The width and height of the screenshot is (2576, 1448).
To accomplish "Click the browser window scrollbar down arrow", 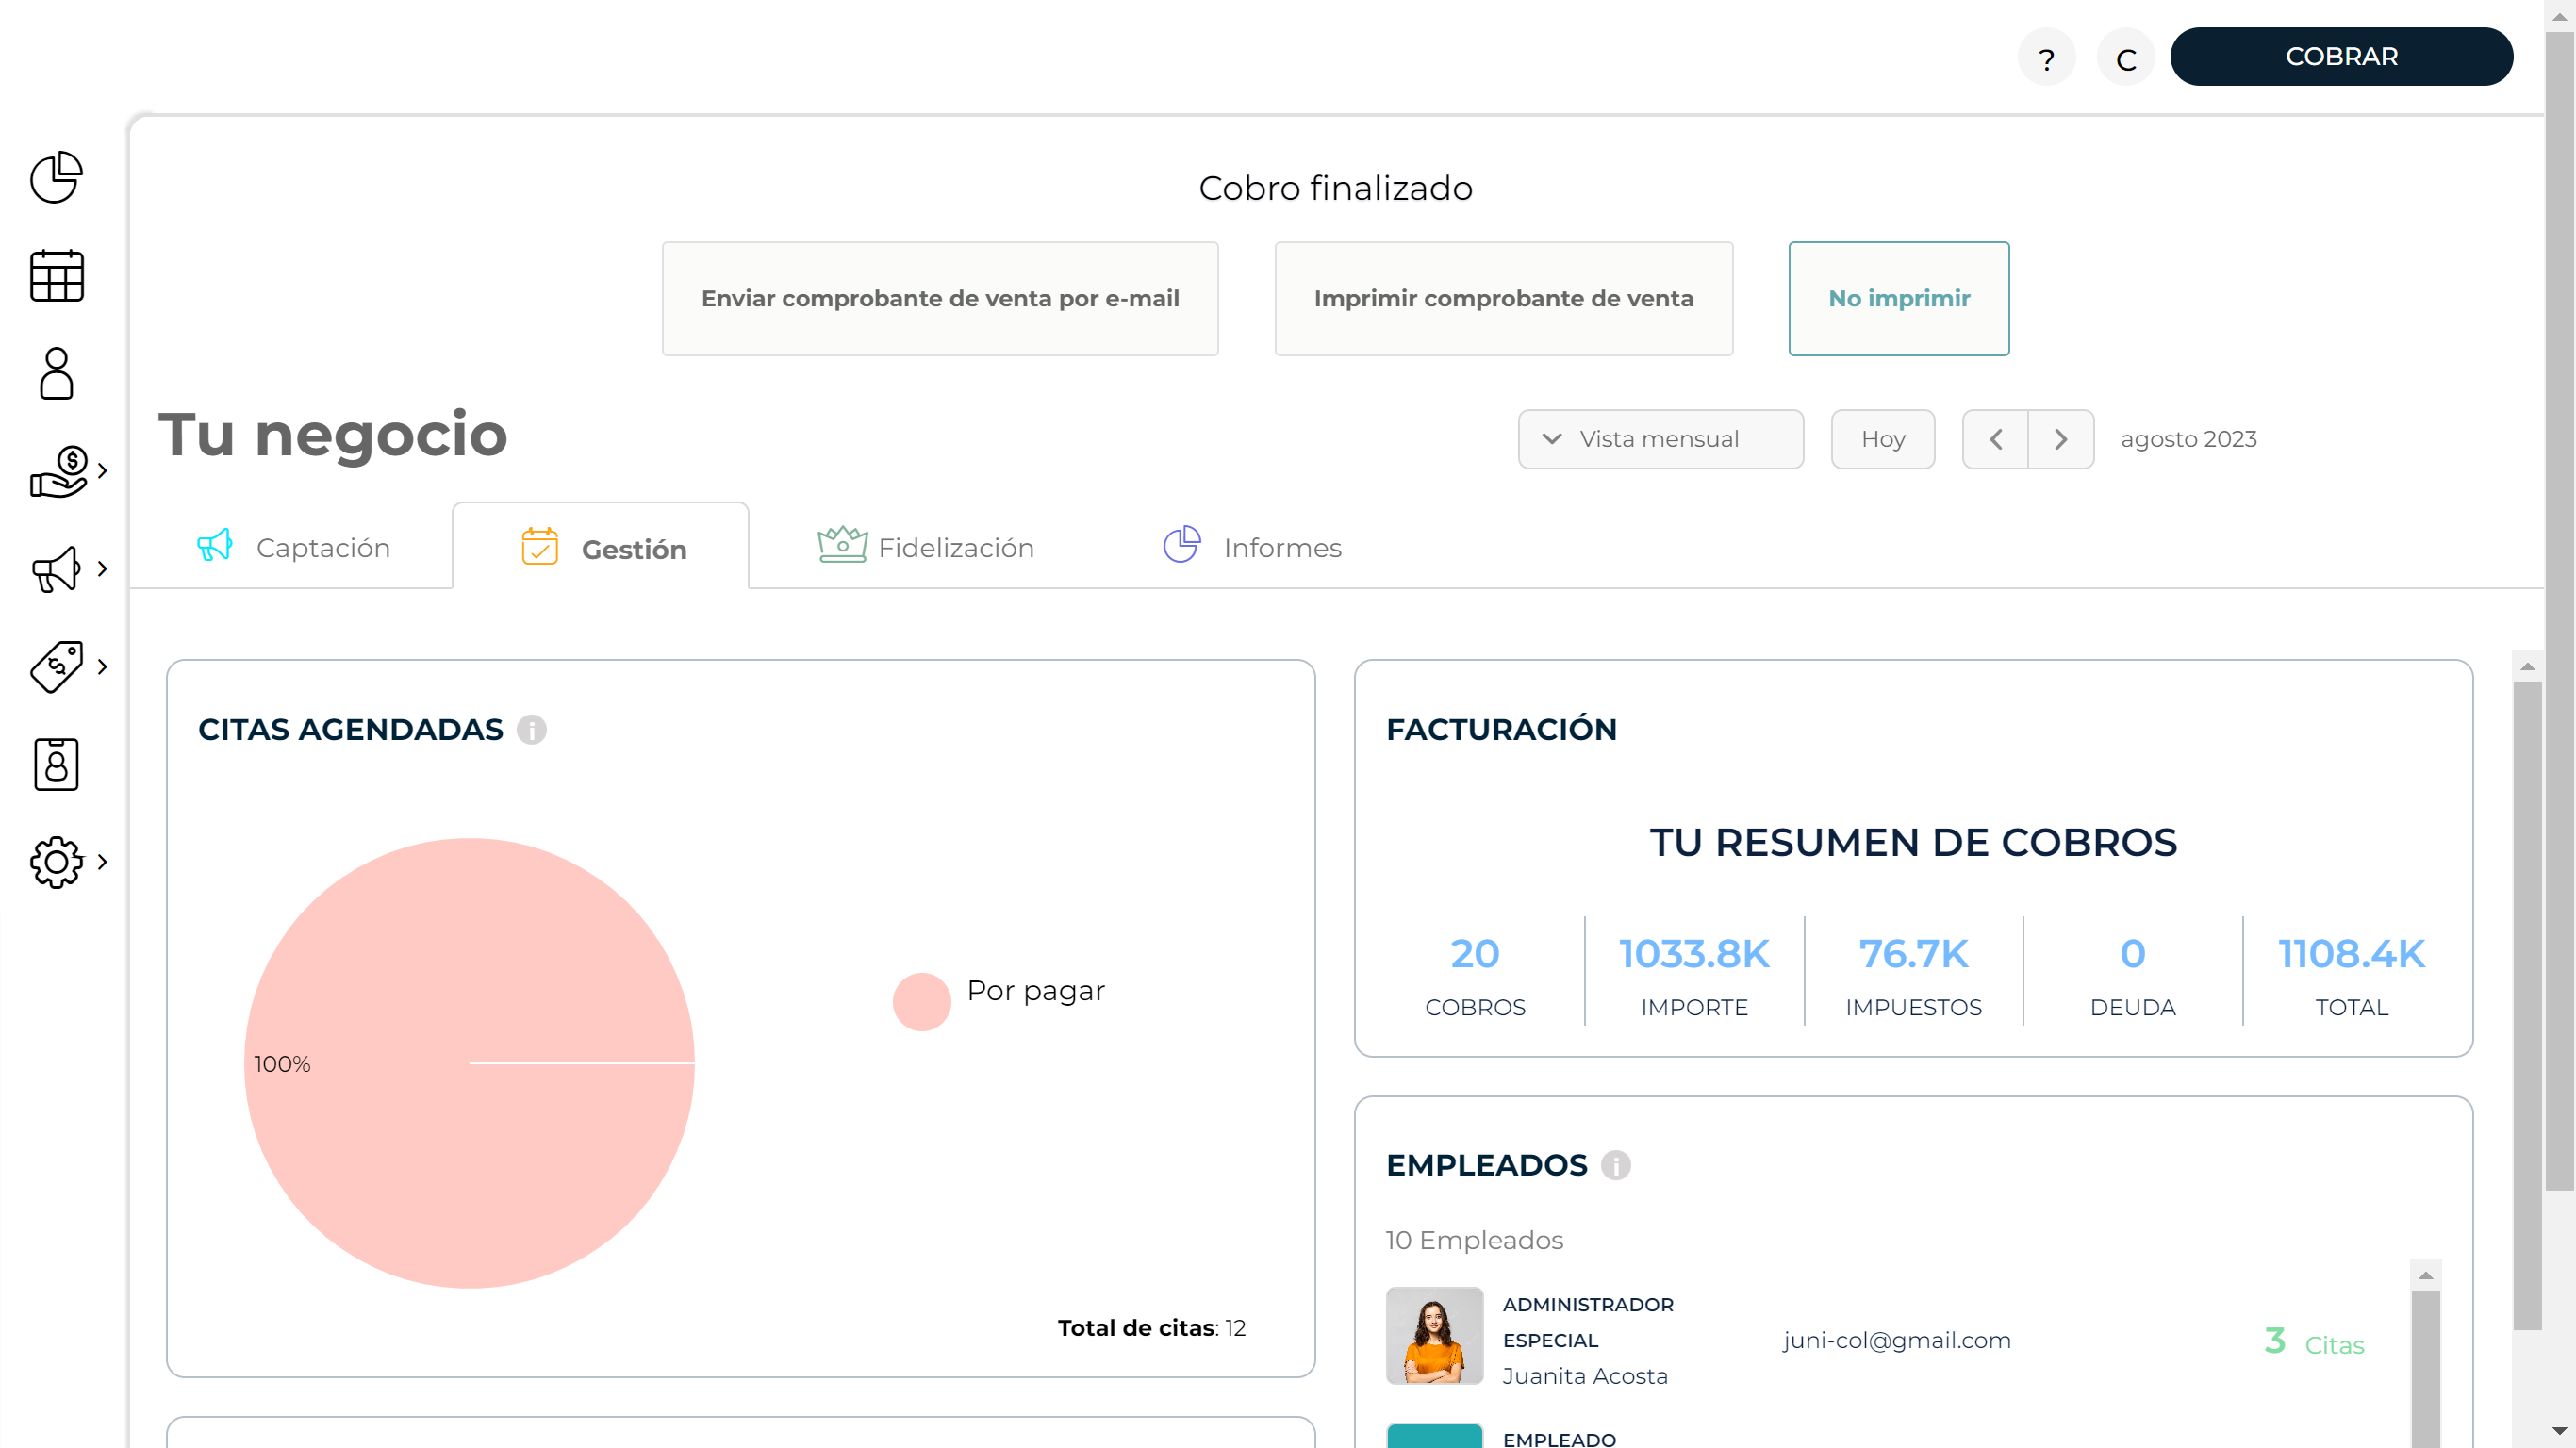I will (2560, 1431).
